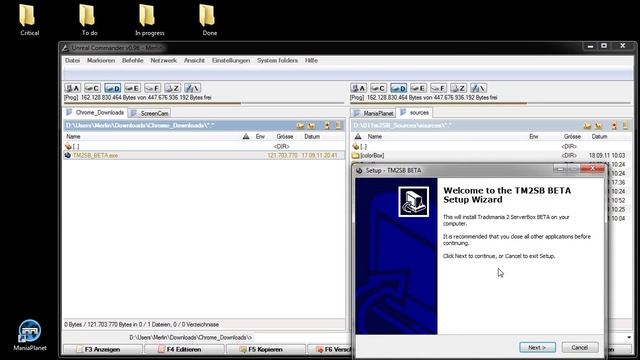Sort right panel by Grösse column
The image size is (640, 360).
pos(572,136)
